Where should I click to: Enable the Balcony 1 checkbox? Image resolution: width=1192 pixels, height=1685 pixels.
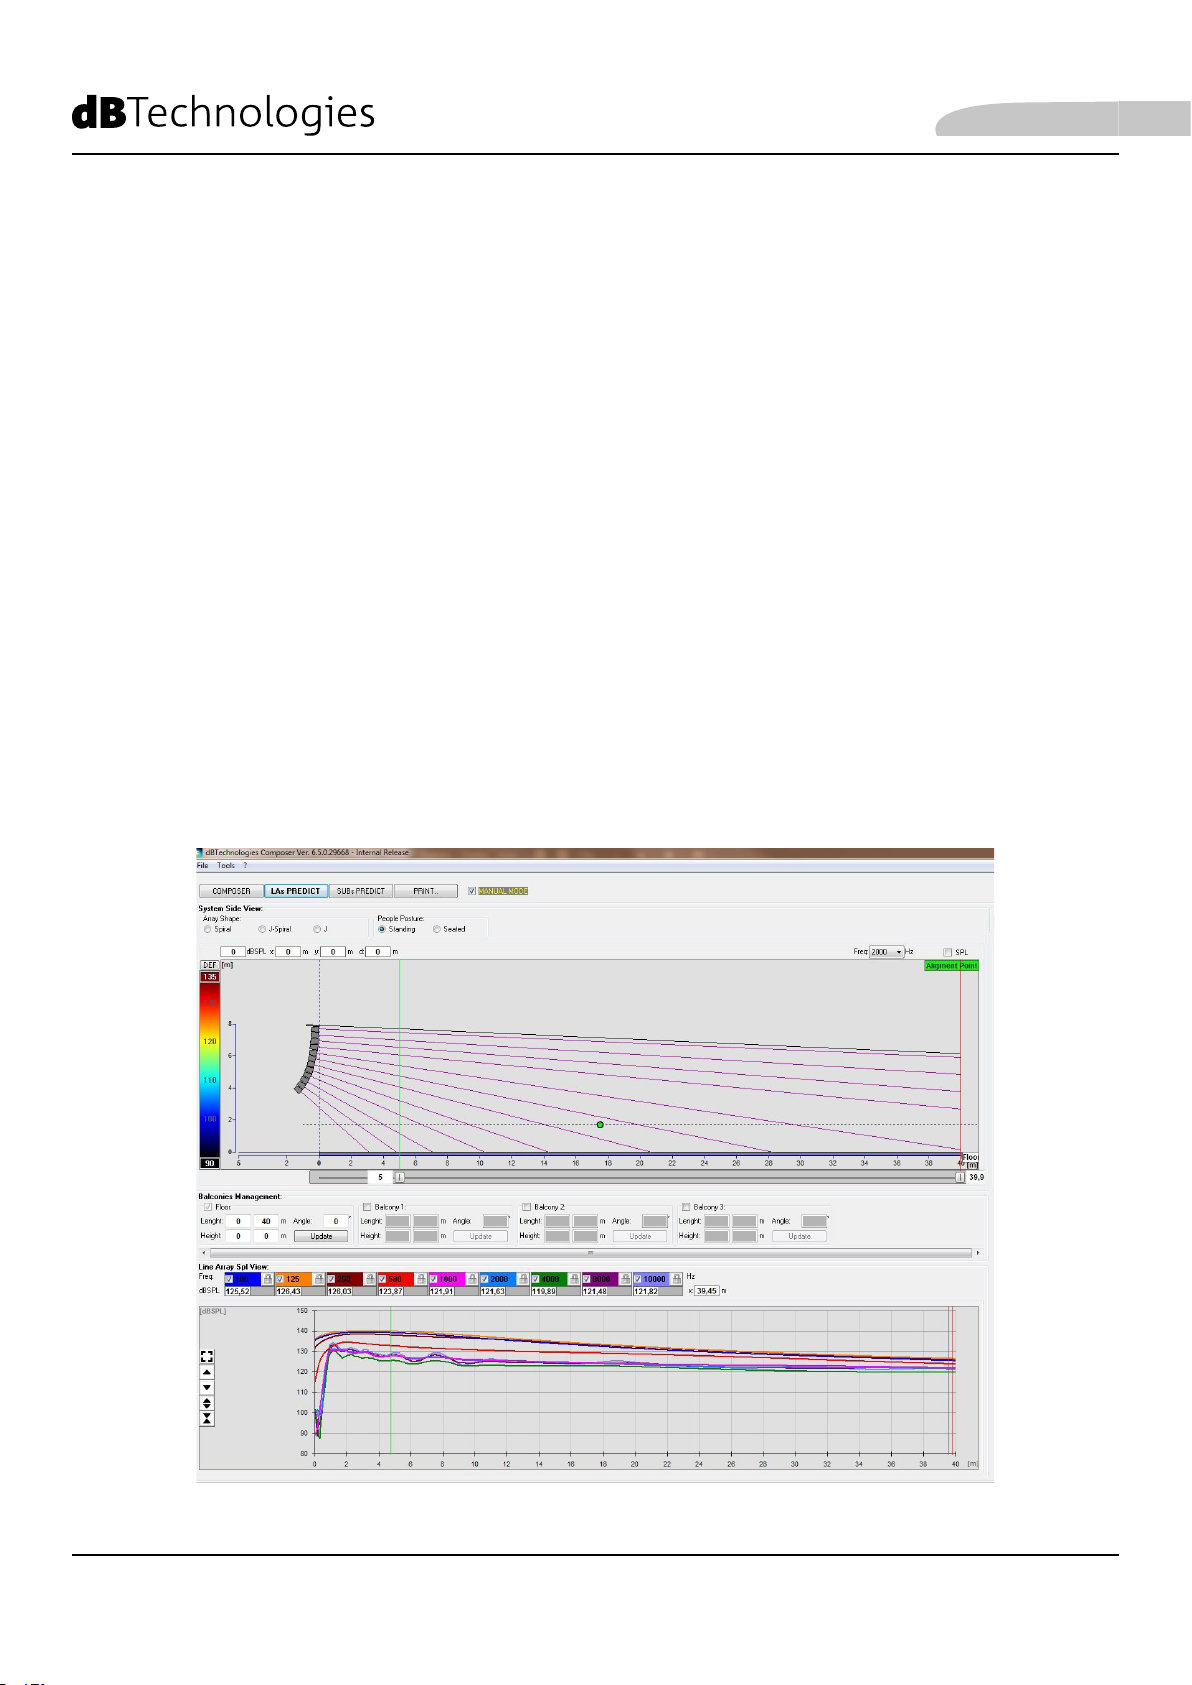[x=367, y=1207]
